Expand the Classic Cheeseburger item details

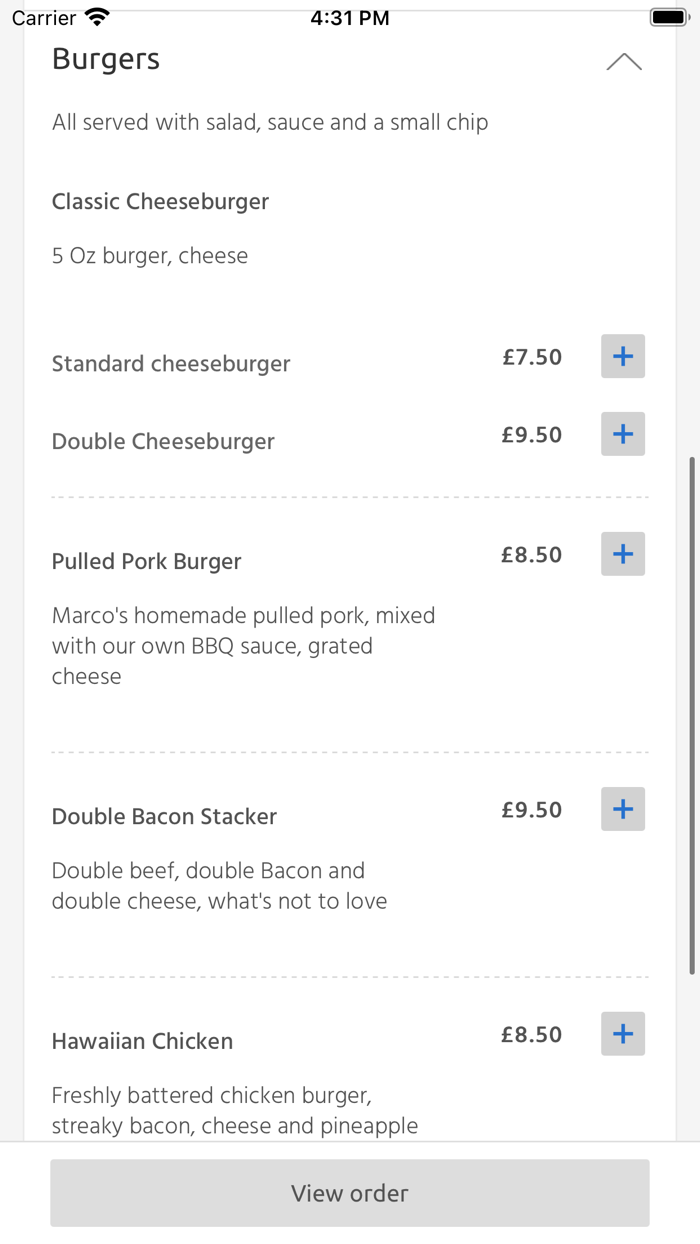(160, 201)
